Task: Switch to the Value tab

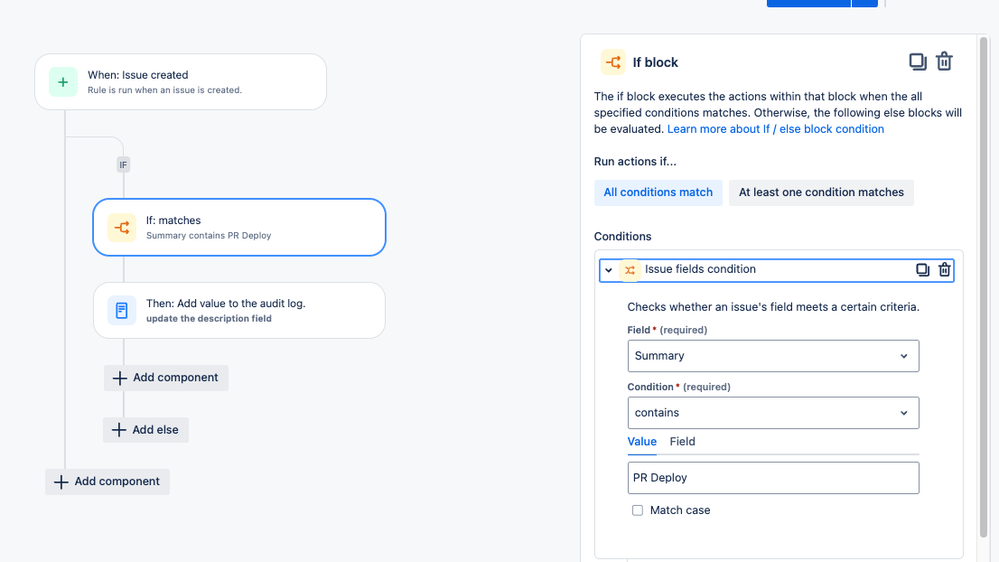Action: click(642, 442)
